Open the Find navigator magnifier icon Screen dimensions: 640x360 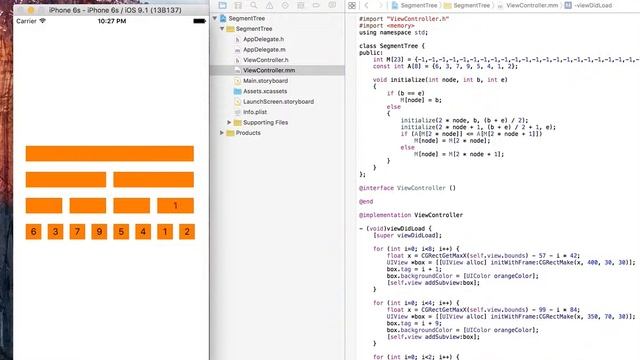click(254, 5)
